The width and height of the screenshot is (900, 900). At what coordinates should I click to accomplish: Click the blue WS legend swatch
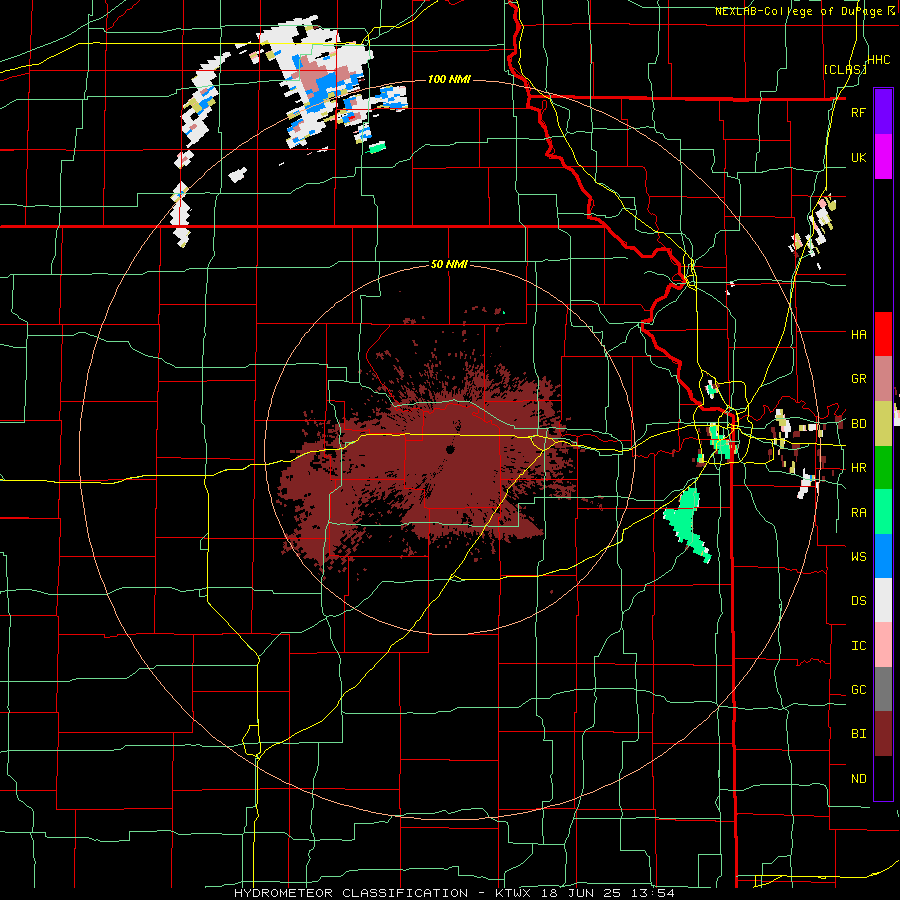tap(883, 556)
